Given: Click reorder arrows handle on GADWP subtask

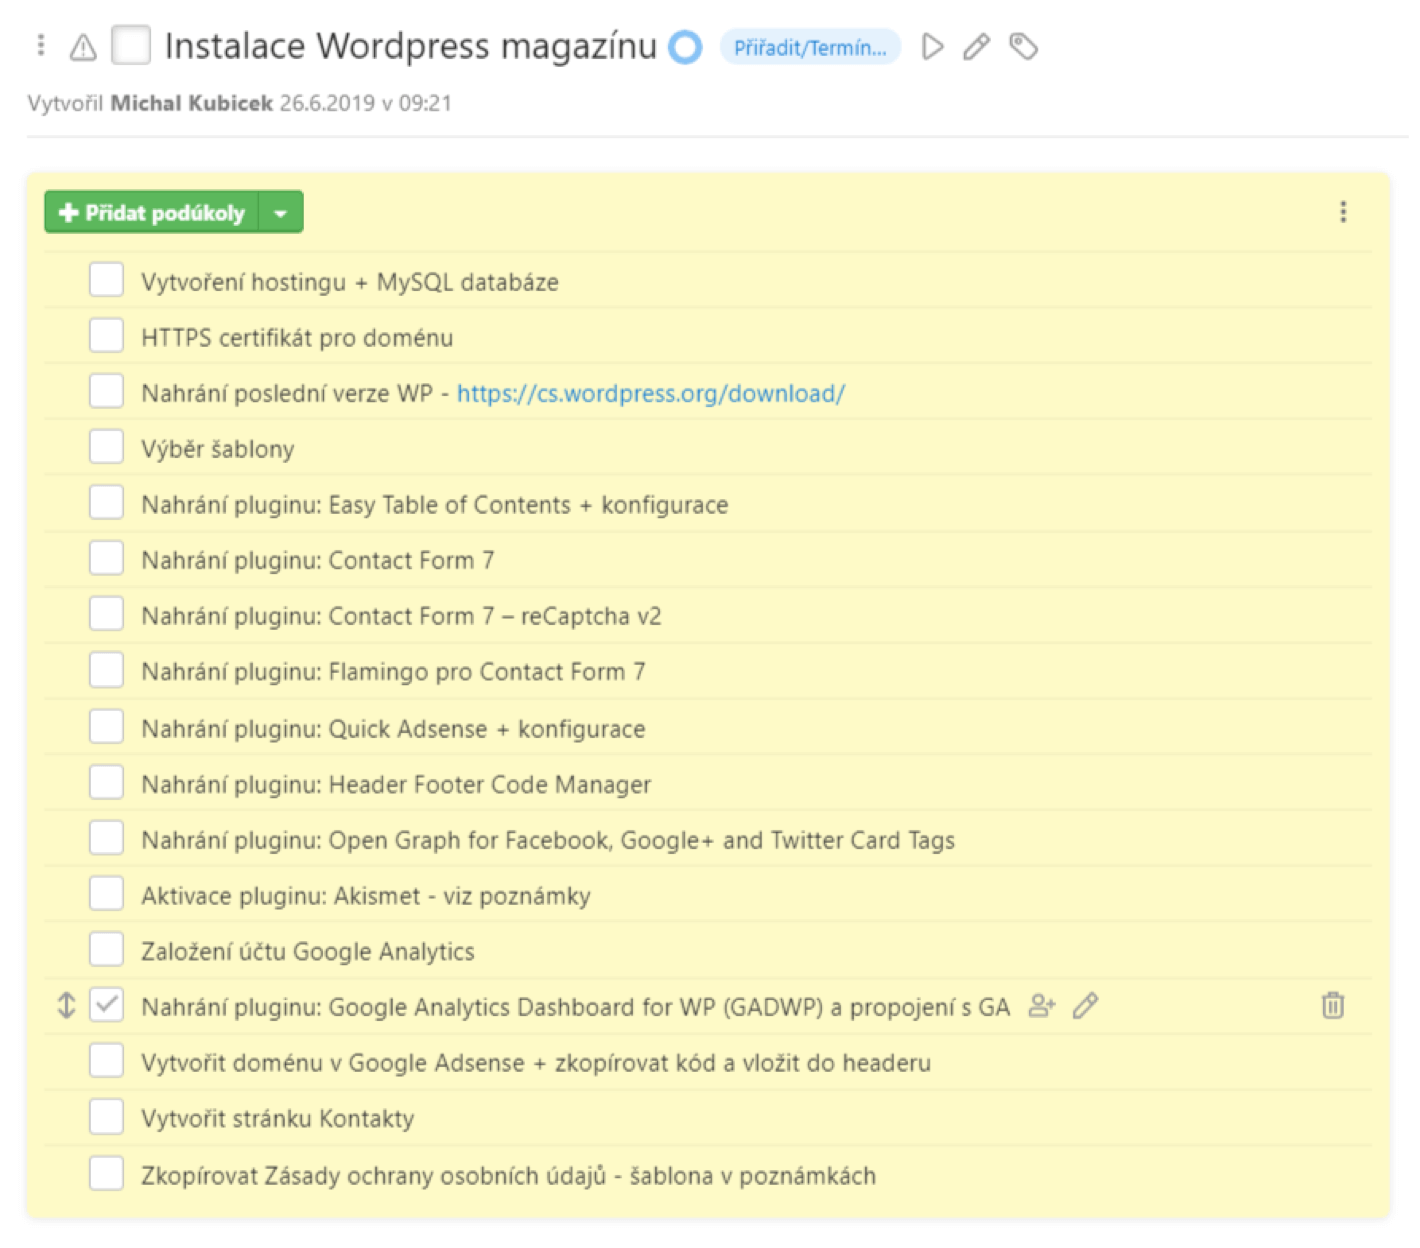Looking at the screenshot, I should [66, 1006].
